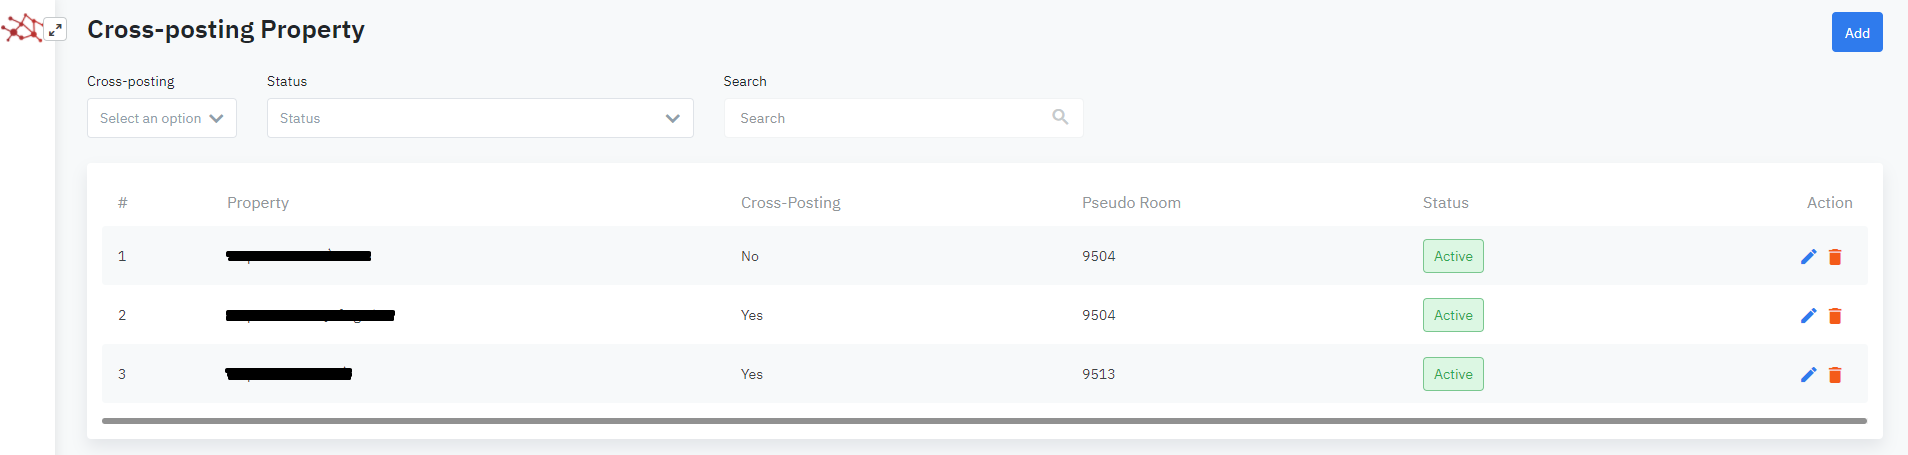Click the Cross-Posting column header
Image resolution: width=1908 pixels, height=455 pixels.
790,203
